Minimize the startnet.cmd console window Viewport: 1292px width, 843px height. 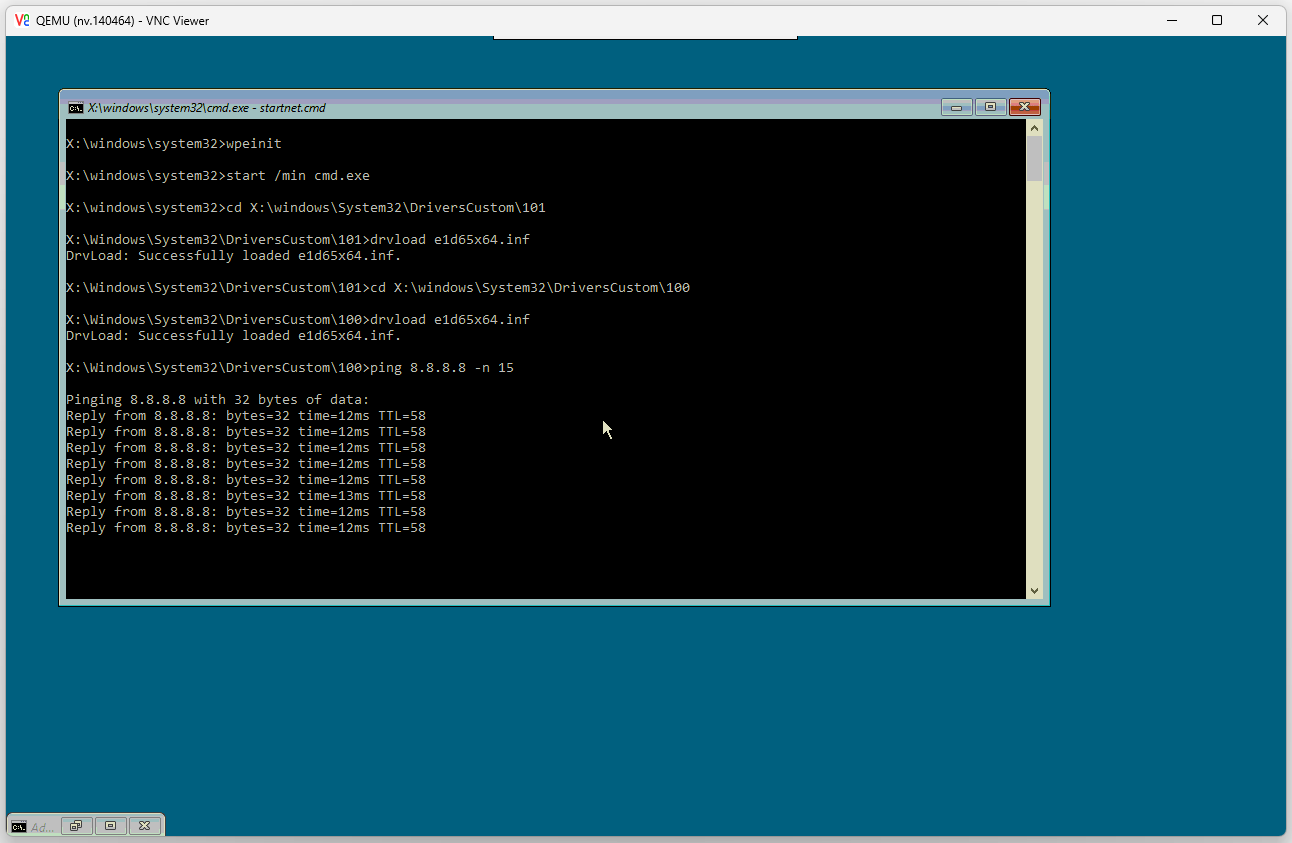click(x=956, y=108)
